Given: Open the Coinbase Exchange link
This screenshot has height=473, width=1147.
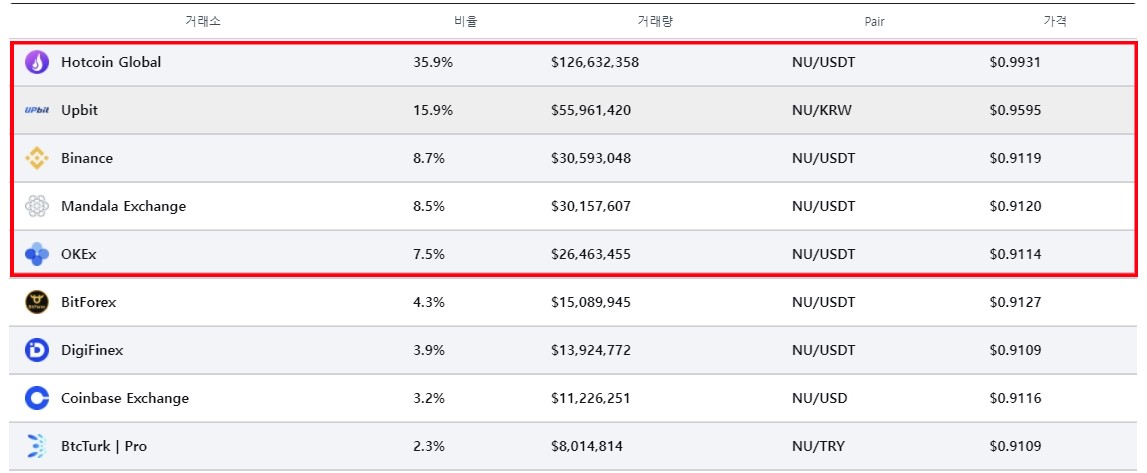Looking at the screenshot, I should [x=125, y=398].
